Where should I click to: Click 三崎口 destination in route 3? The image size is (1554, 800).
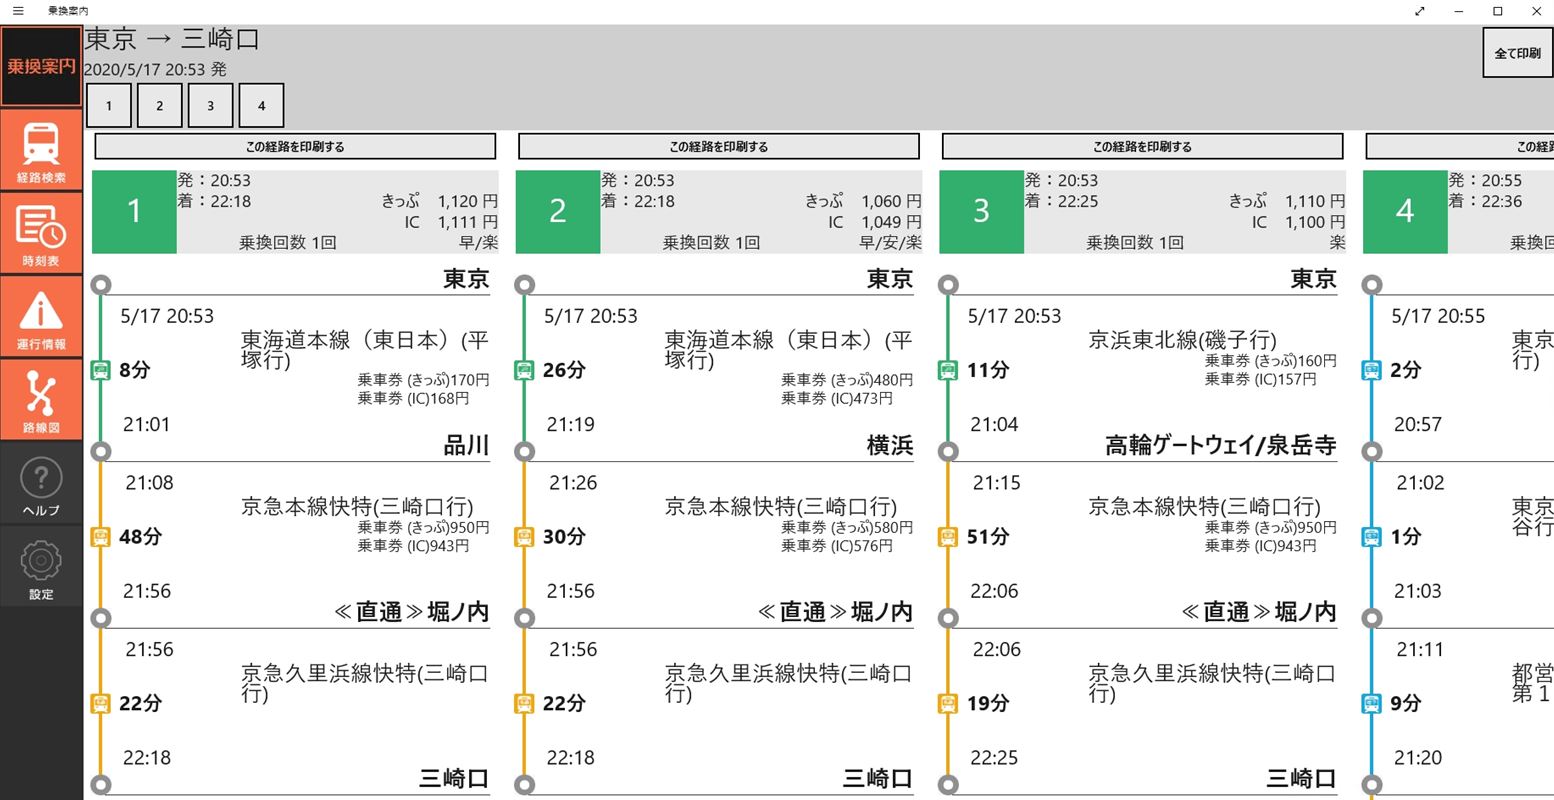(1302, 778)
